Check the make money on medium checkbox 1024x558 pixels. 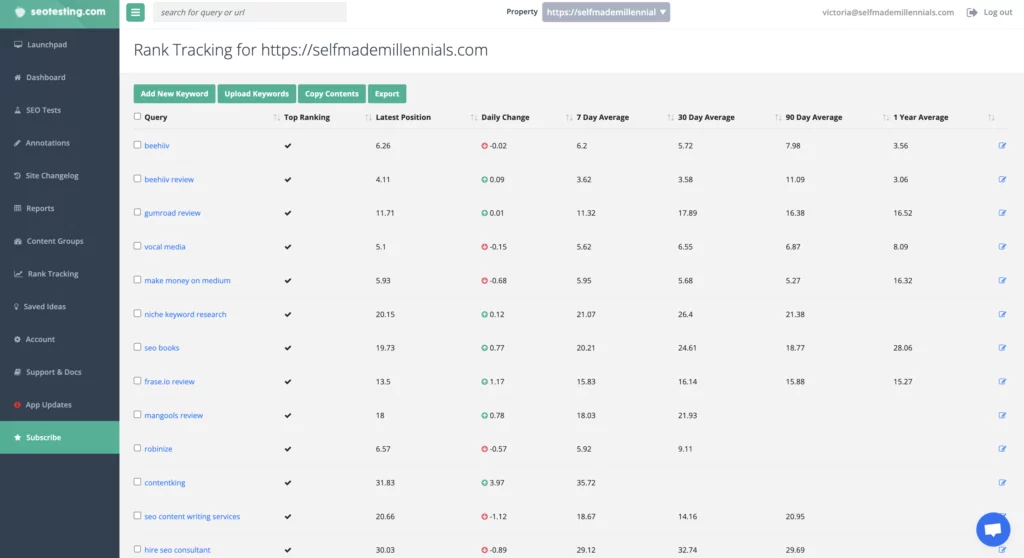click(x=137, y=280)
